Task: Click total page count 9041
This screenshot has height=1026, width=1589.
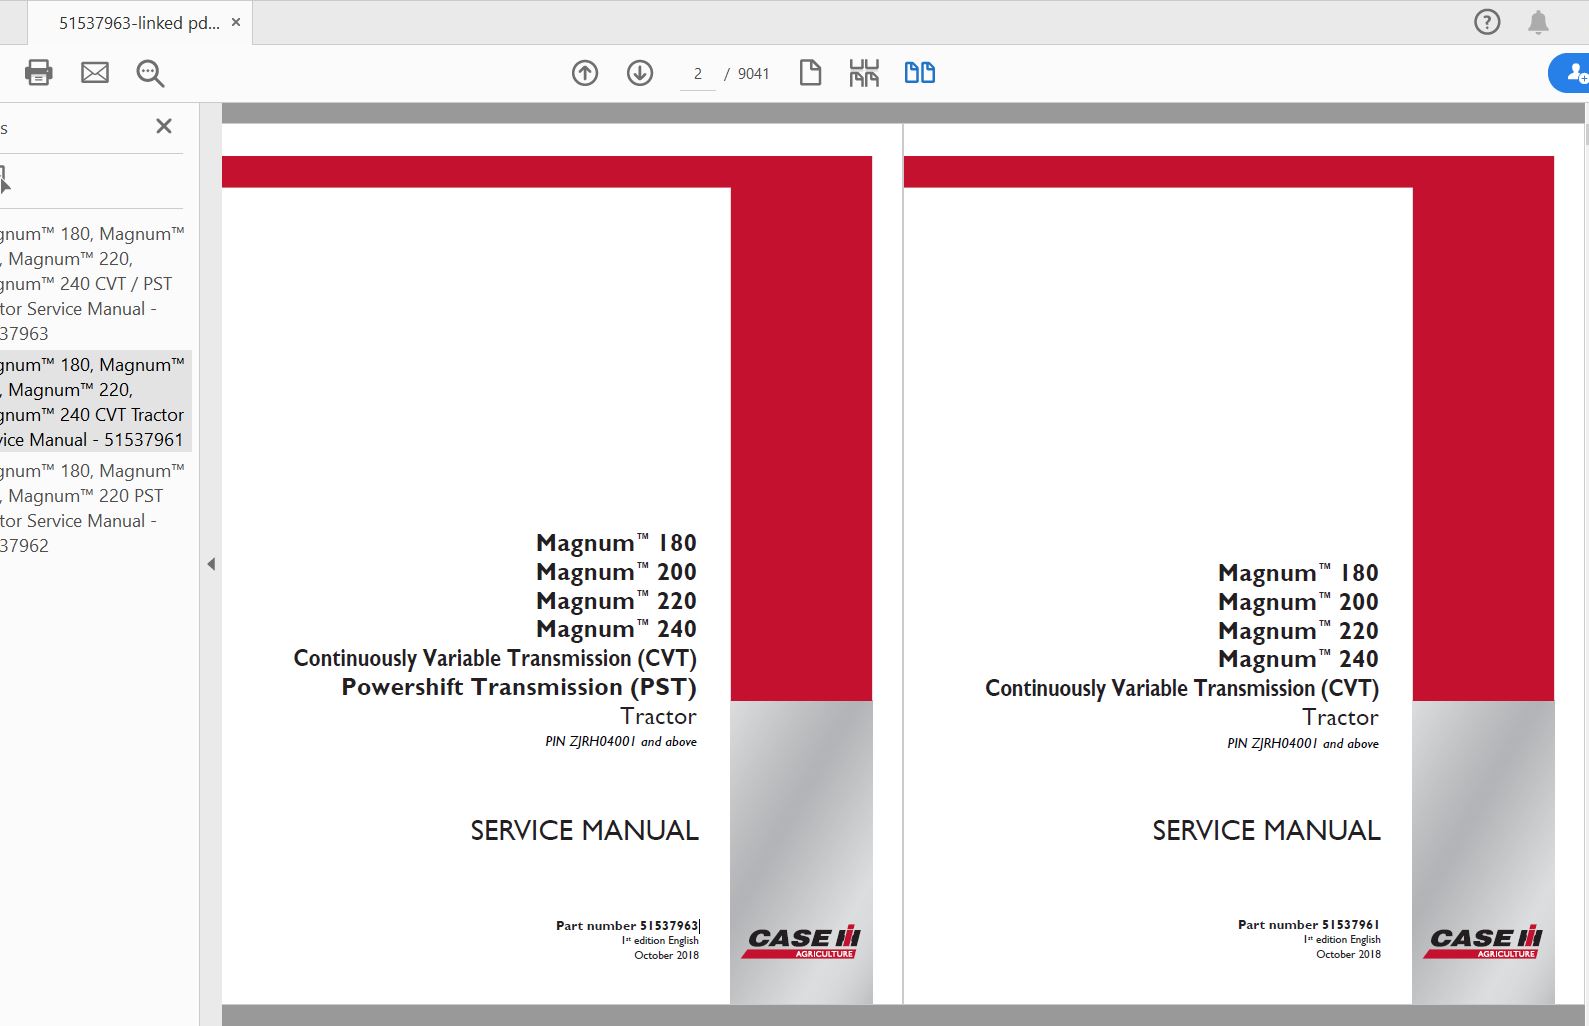Action: click(754, 74)
